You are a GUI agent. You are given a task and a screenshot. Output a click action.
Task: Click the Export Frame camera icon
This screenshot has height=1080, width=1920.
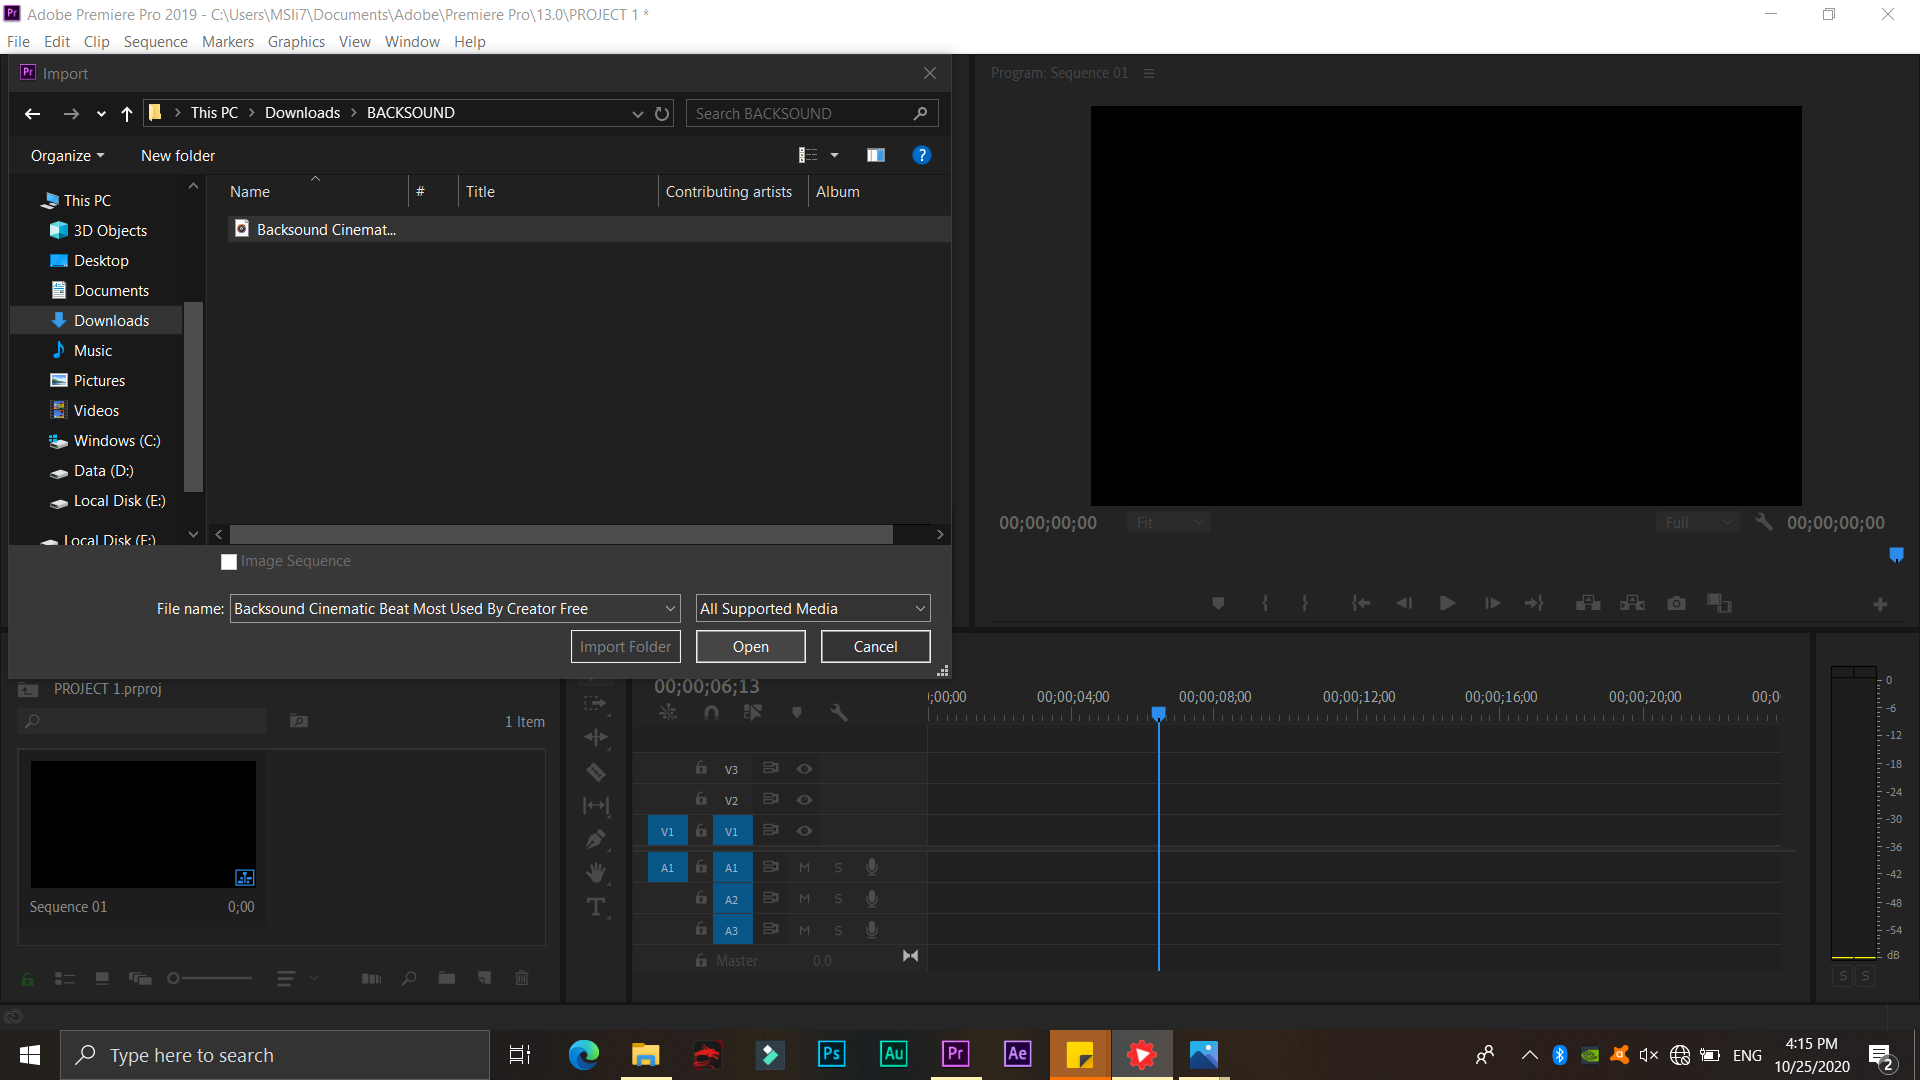pyautogui.click(x=1676, y=603)
